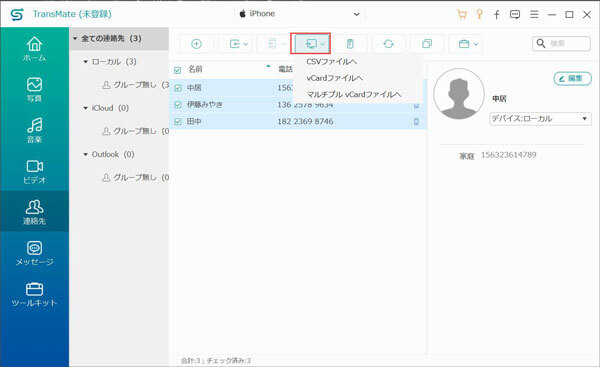The width and height of the screenshot is (600, 367).
Task: Uncheck the 田中 contact checkbox
Action: click(x=178, y=121)
